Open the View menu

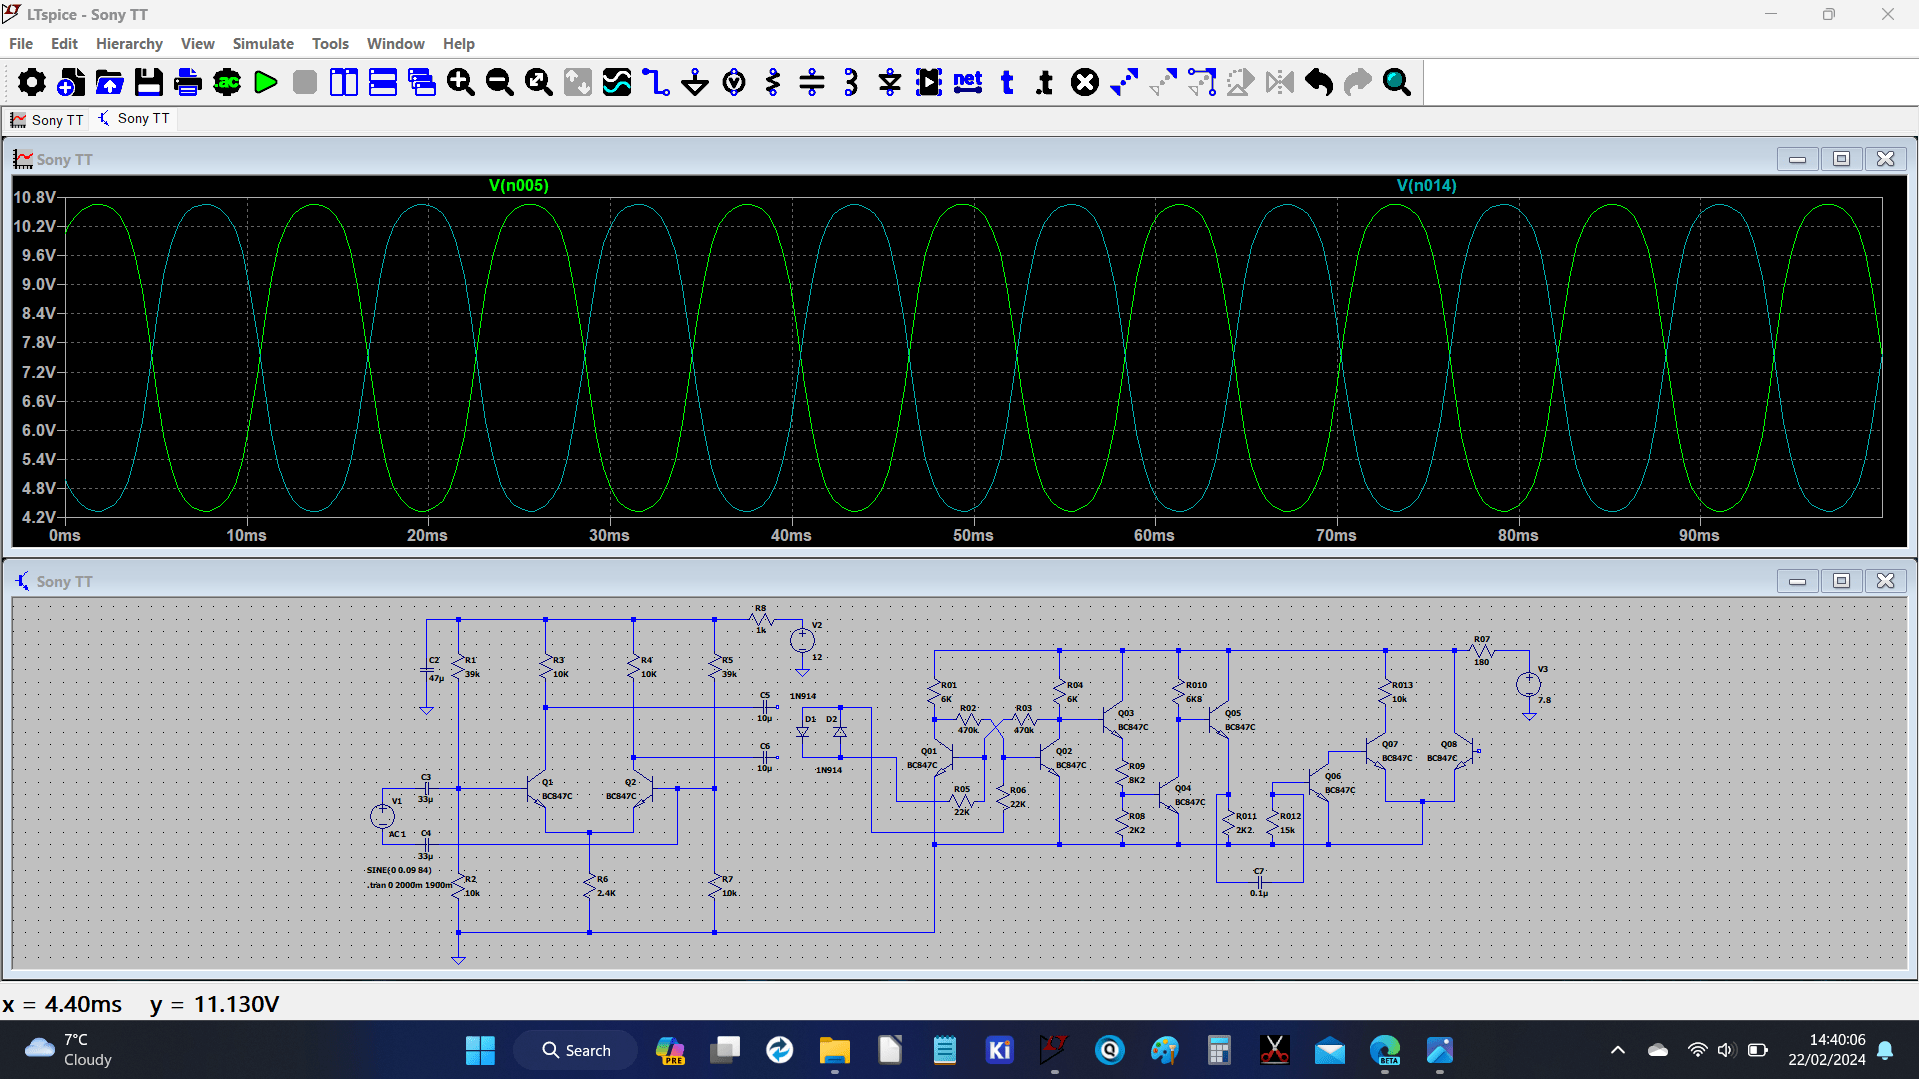[x=198, y=44]
